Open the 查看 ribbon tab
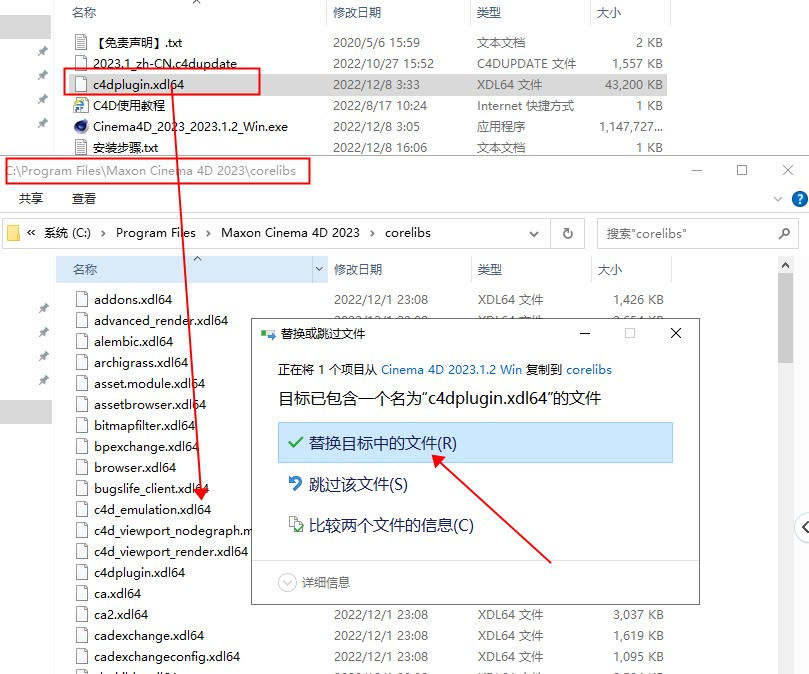This screenshot has height=674, width=809. tap(84, 199)
